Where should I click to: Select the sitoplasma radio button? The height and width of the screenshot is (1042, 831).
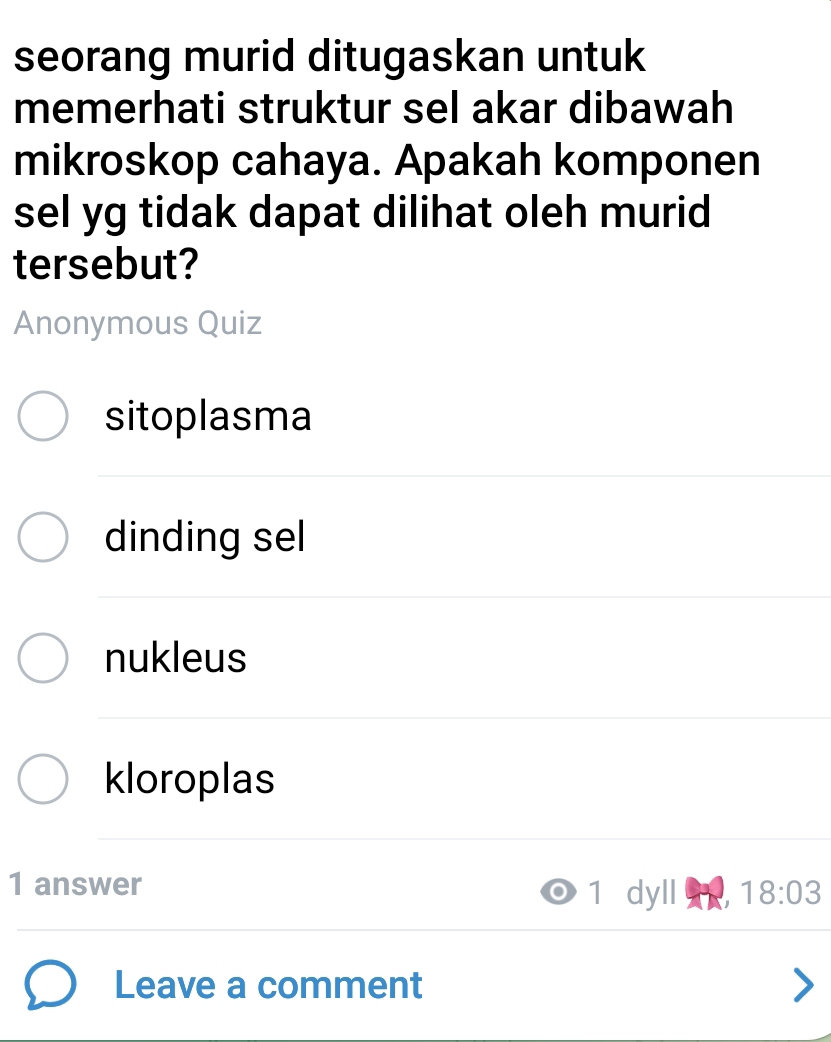[43, 417]
